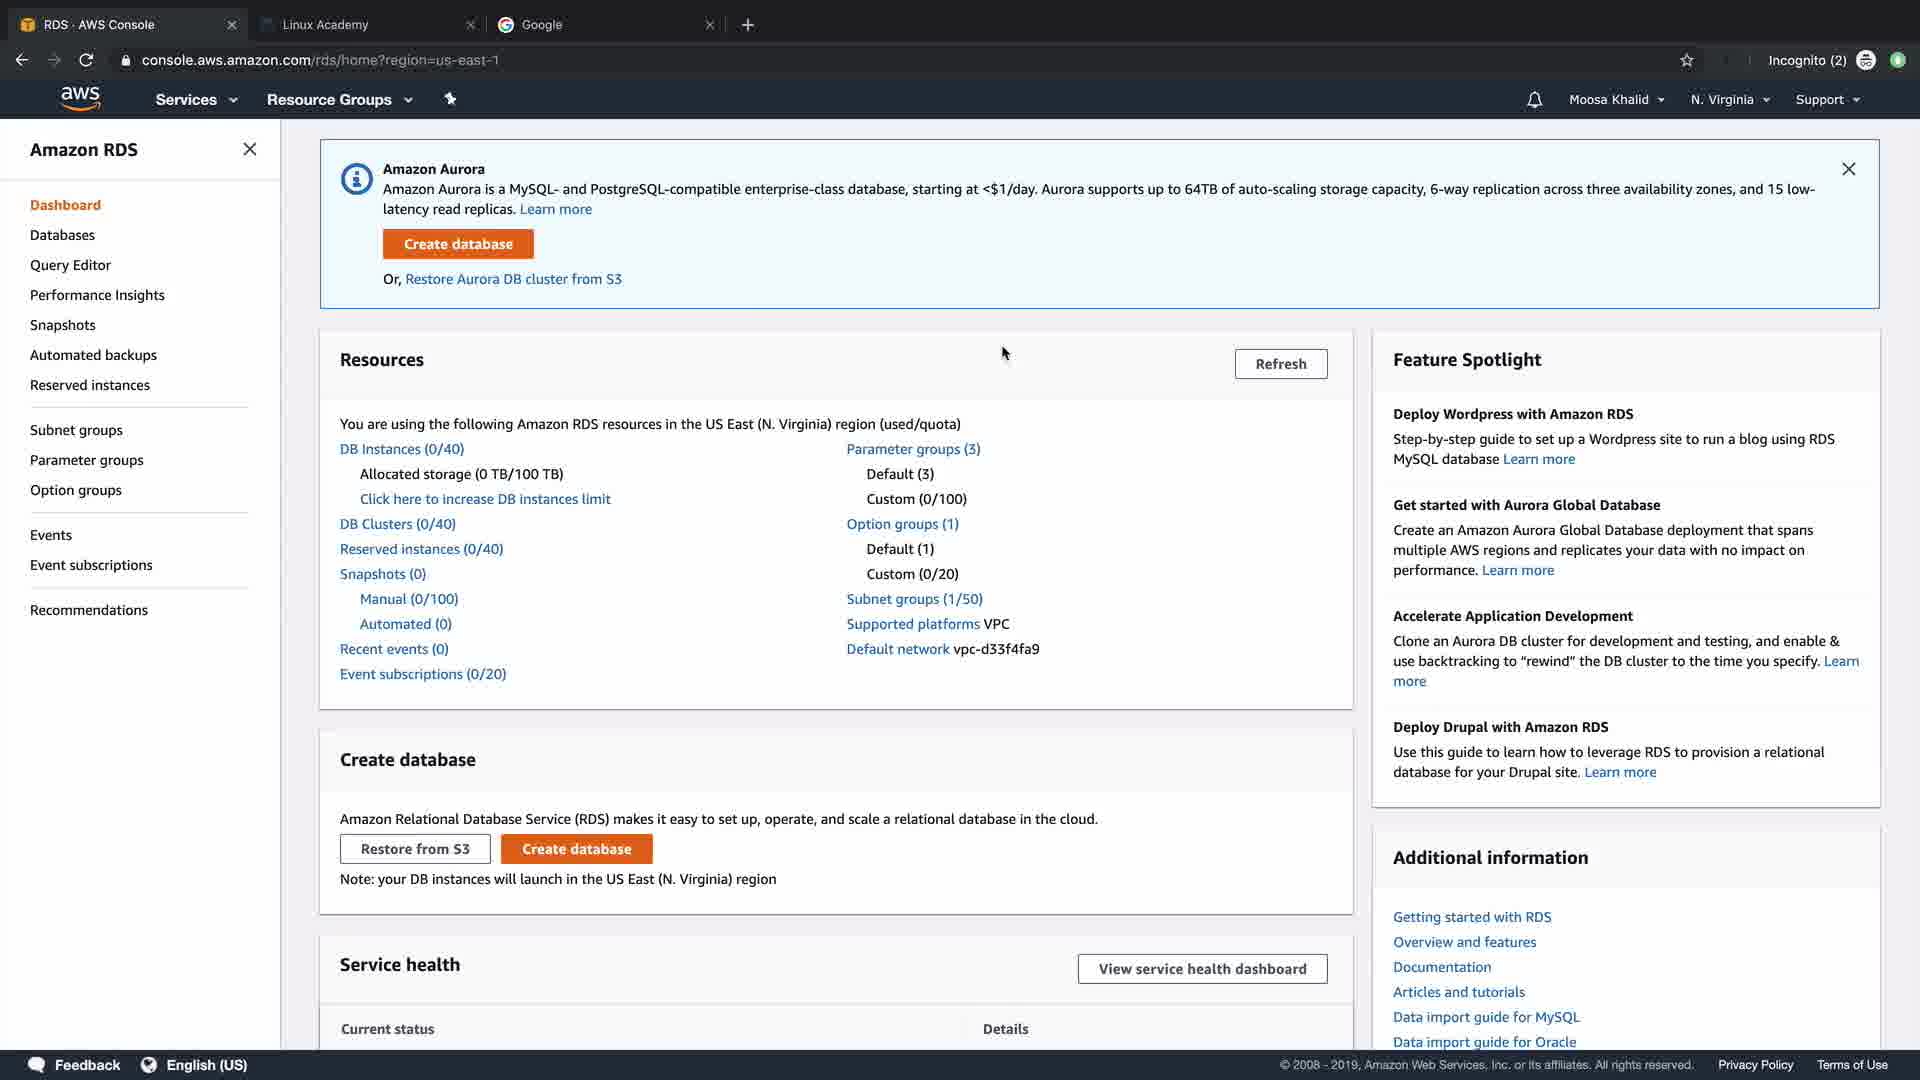Click the browser address bar URL
Image resolution: width=1920 pixels, height=1080 pixels.
320,60
